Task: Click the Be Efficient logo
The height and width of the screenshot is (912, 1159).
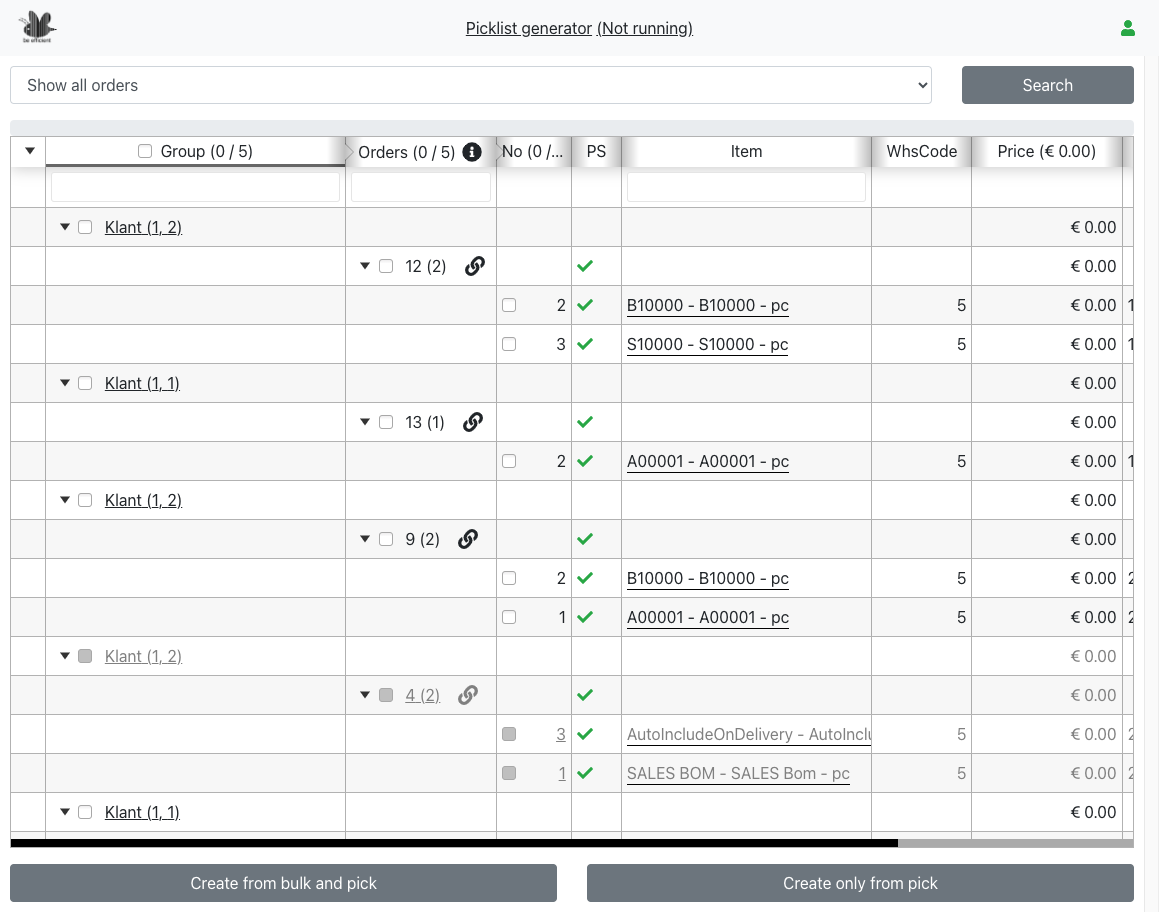Action: coord(39,27)
